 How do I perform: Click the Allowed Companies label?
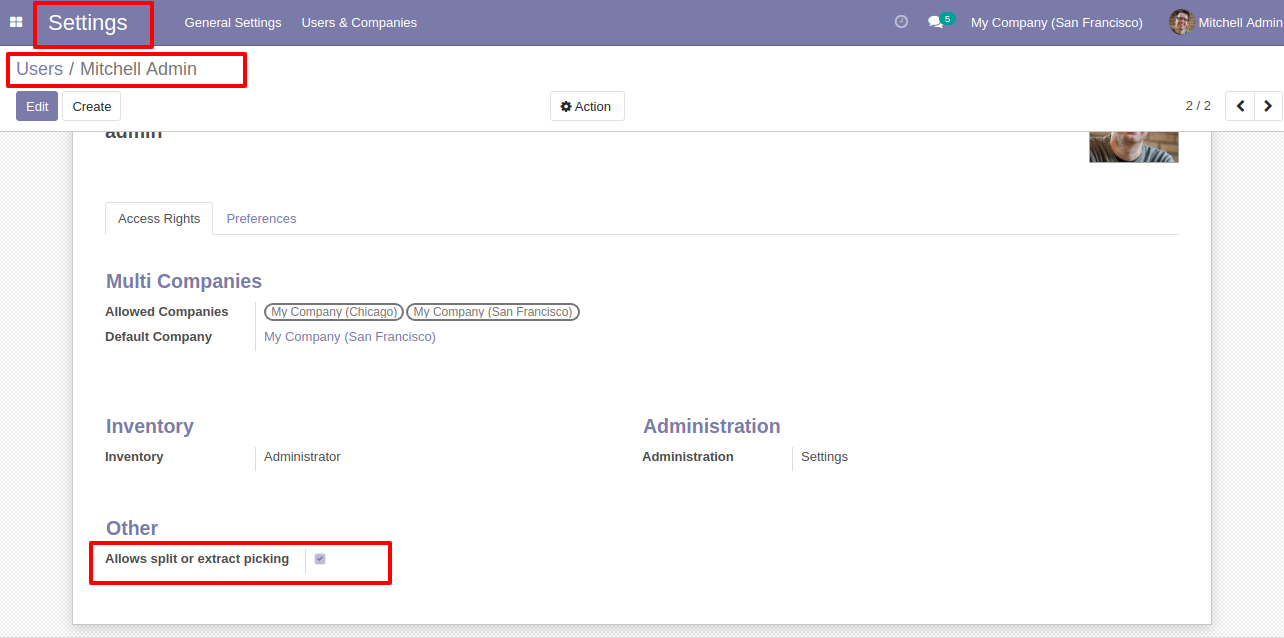167,312
